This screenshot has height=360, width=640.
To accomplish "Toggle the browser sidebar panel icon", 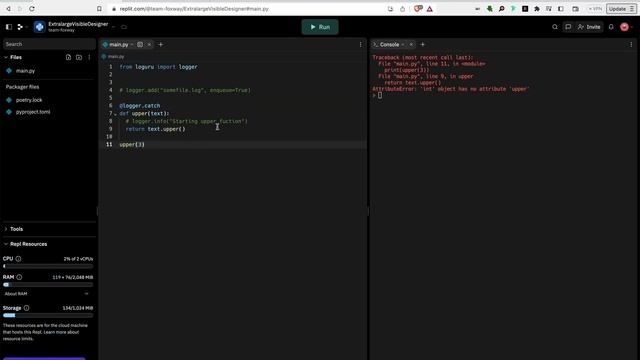I will pyautogui.click(x=561, y=9).
